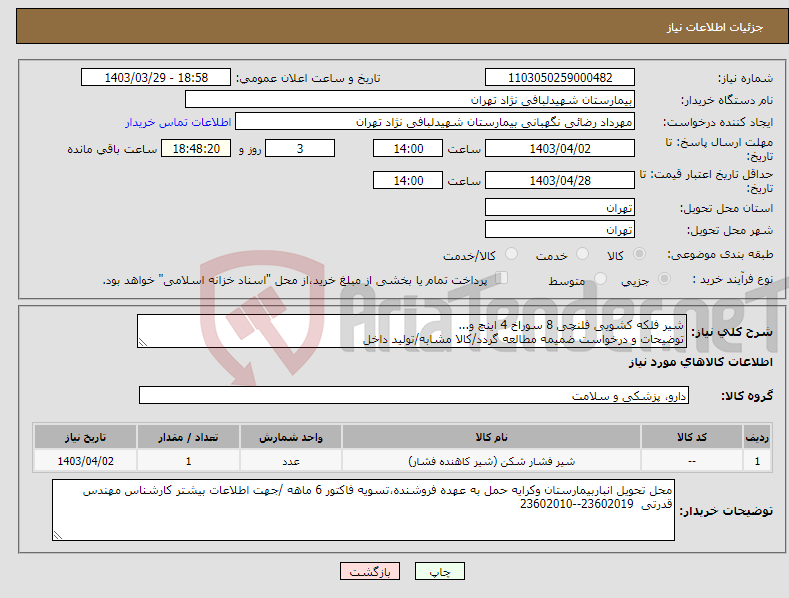
Task: Click the توضیحات خریدار label
Action: pos(726,511)
